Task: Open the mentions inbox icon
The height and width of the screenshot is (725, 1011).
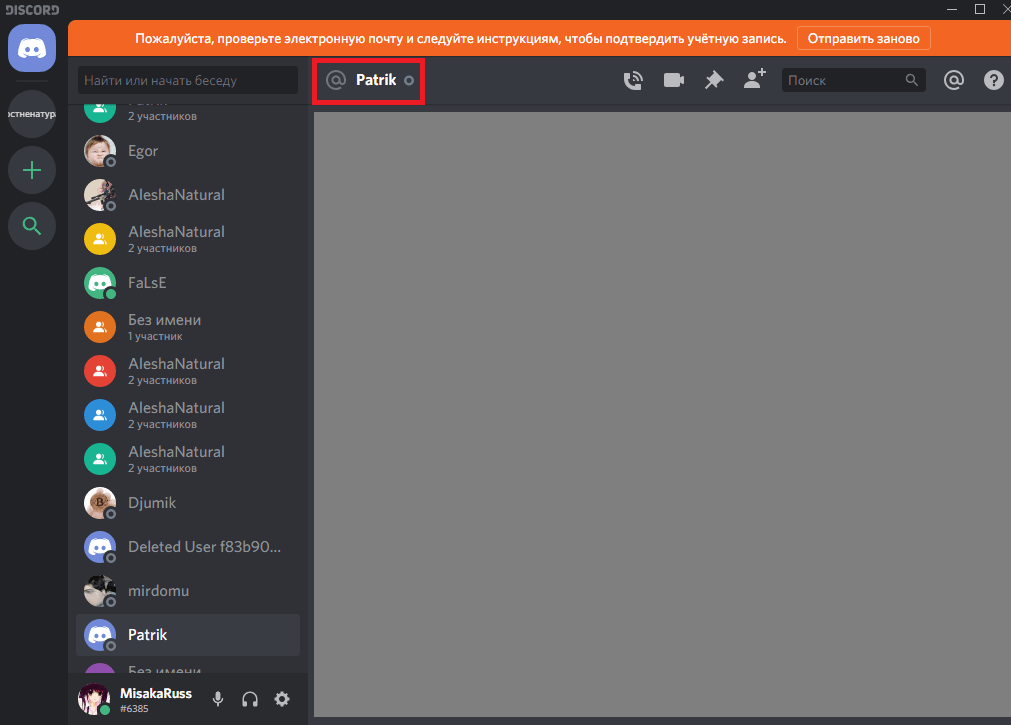Action: coord(954,81)
